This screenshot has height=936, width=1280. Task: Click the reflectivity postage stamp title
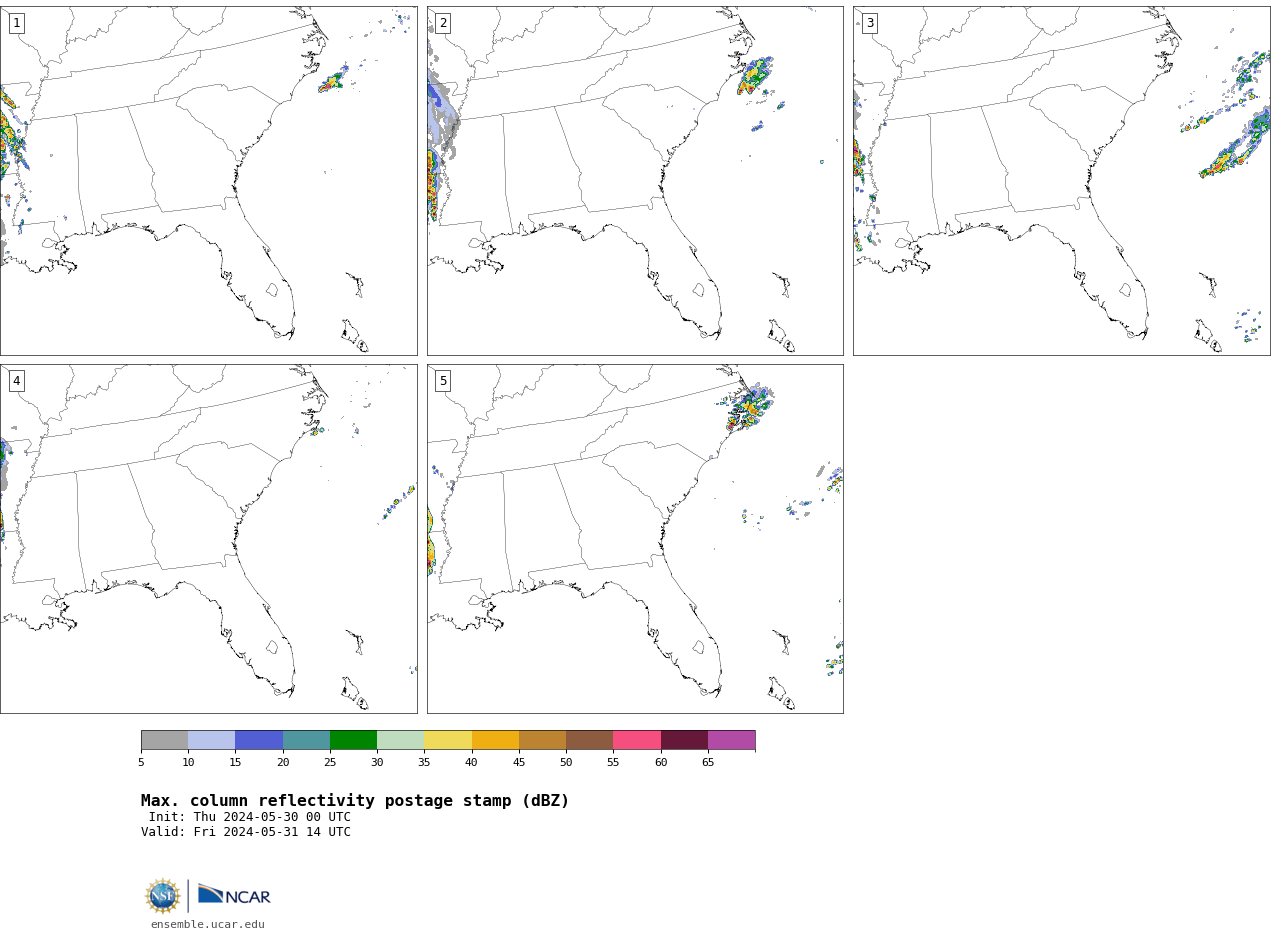pos(355,801)
